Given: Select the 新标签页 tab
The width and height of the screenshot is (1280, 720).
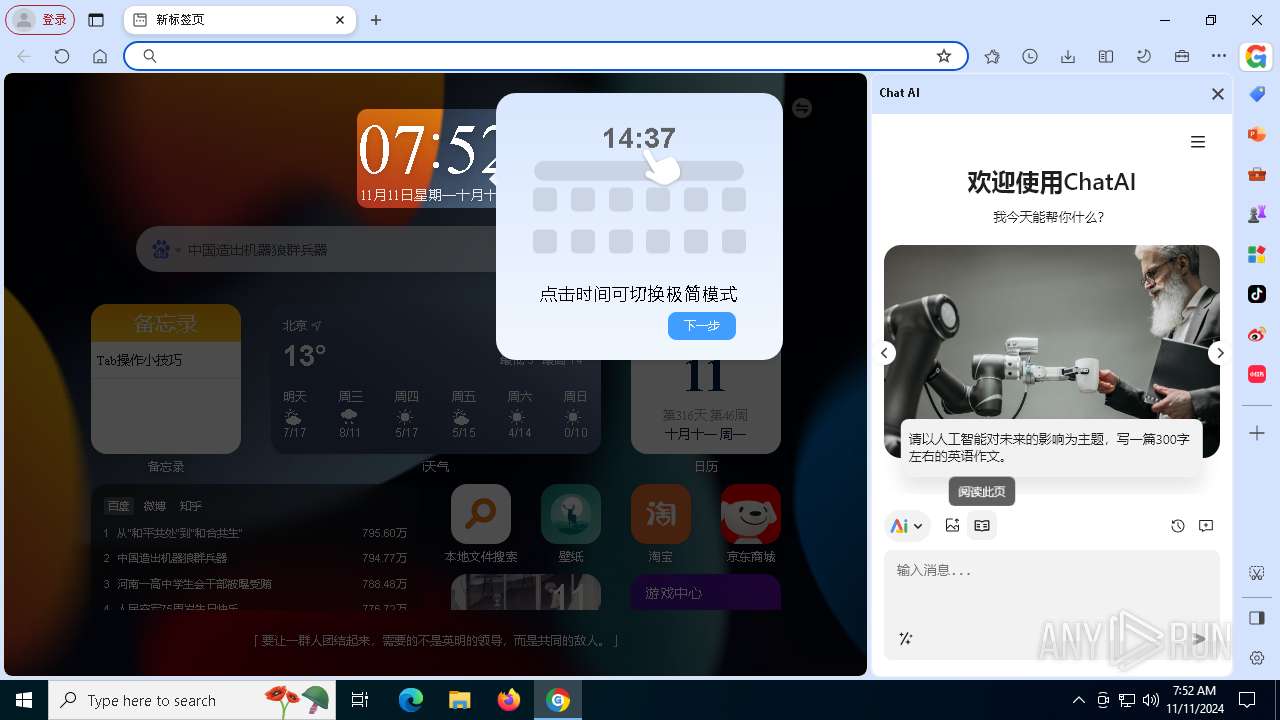Looking at the screenshot, I should click(240, 20).
